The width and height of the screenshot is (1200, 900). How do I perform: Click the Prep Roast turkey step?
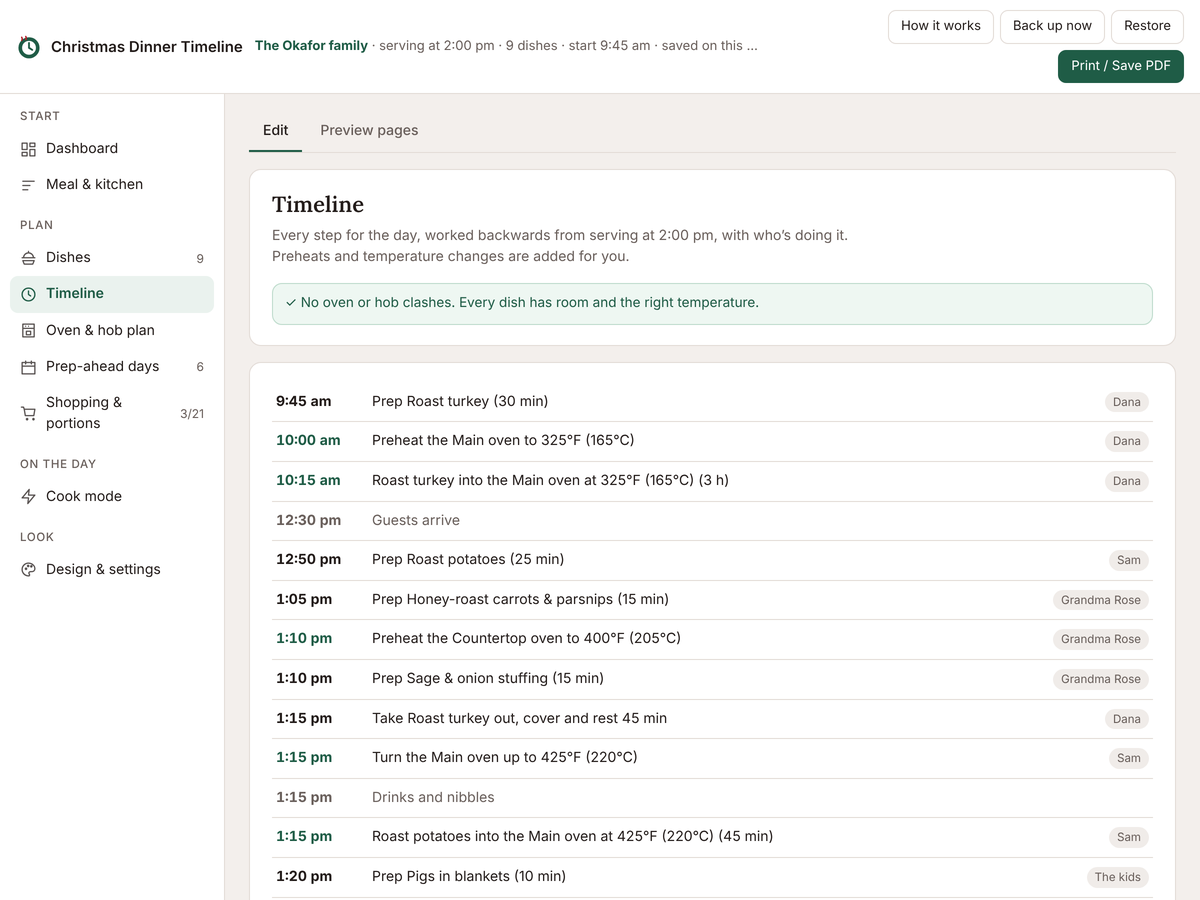[x=460, y=401]
